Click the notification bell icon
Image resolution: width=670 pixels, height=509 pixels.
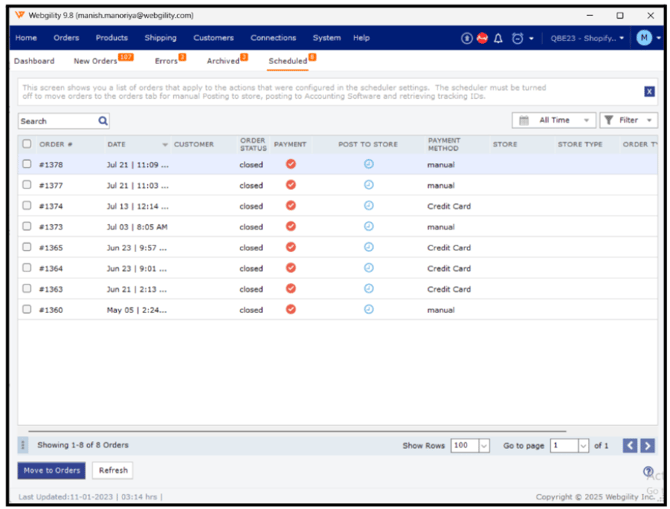tap(498, 38)
